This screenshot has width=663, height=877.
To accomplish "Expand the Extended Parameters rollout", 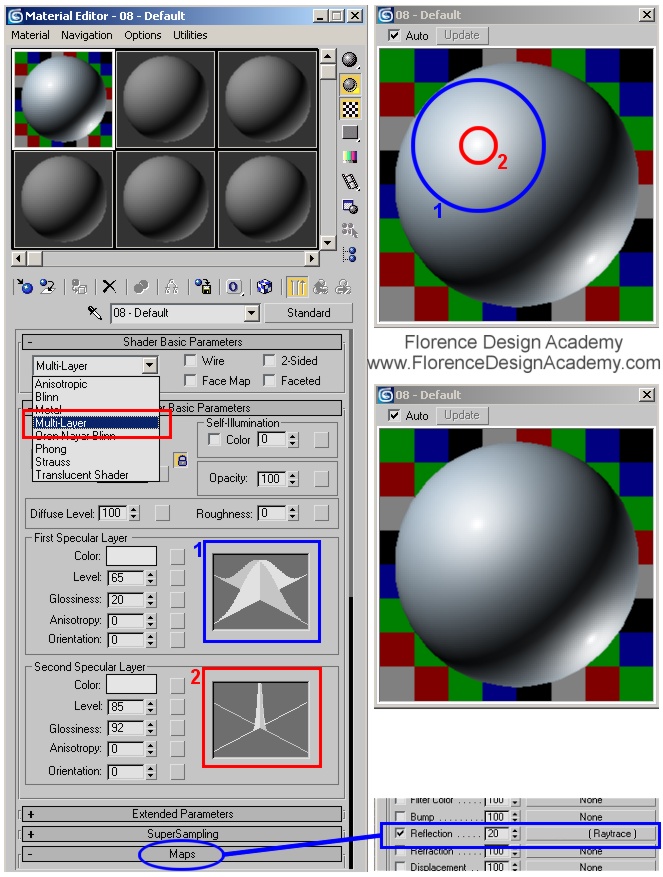I will (182, 814).
